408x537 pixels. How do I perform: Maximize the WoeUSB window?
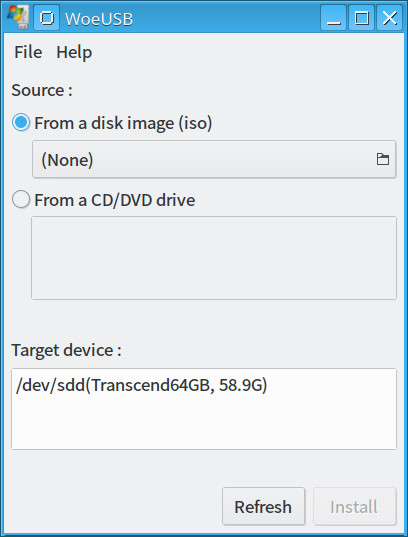coord(361,18)
